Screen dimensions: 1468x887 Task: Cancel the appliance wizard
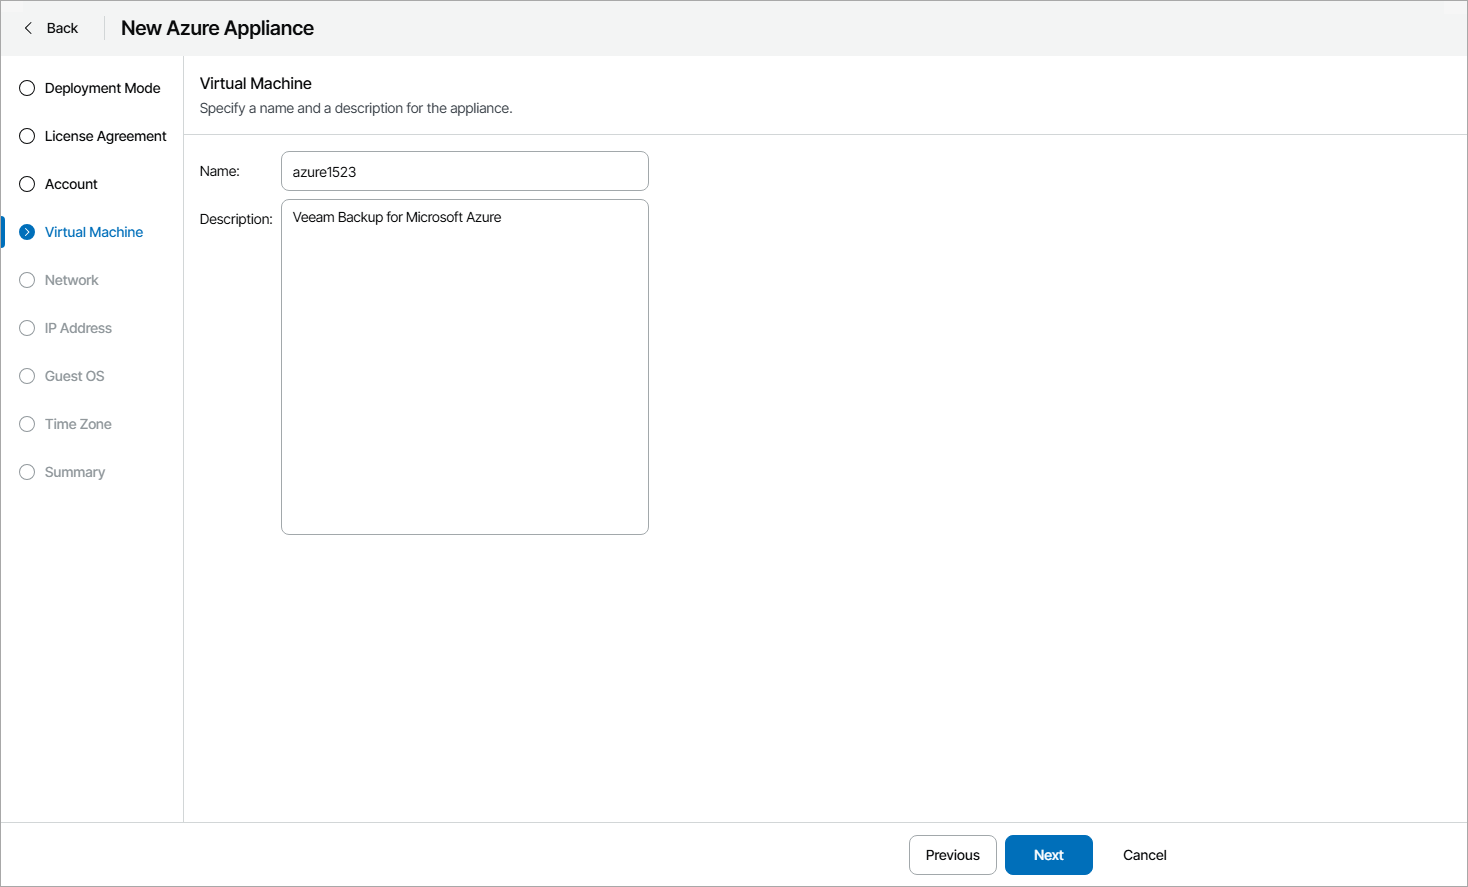coord(1144,855)
